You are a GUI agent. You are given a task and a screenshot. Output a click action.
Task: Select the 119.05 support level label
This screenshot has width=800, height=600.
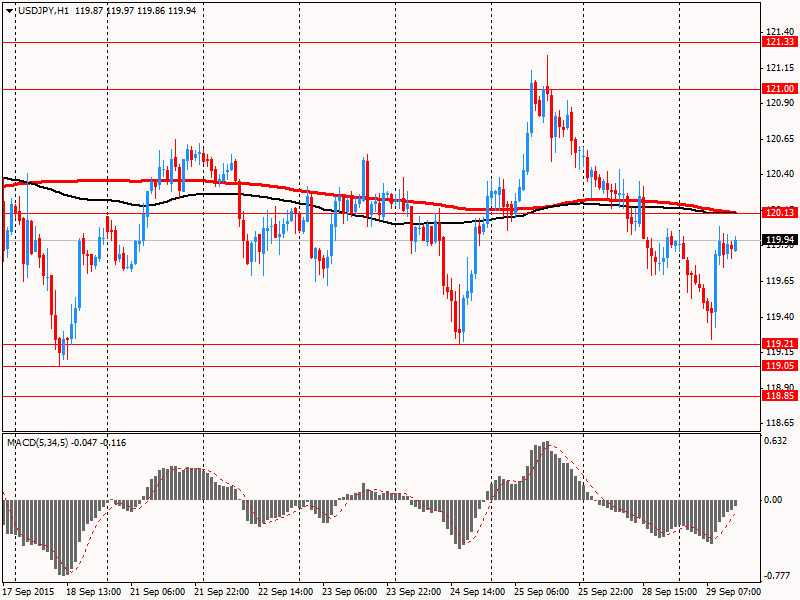(x=779, y=366)
